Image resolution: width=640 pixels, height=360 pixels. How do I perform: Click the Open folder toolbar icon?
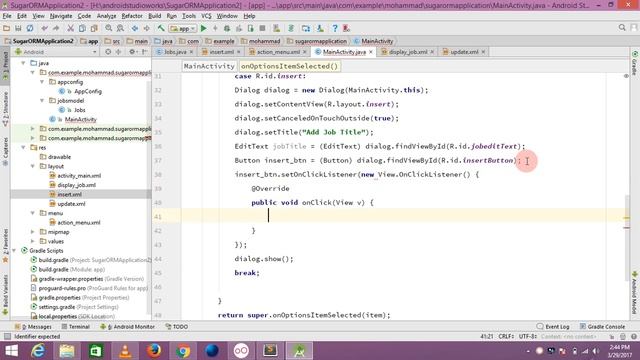tap(7, 28)
